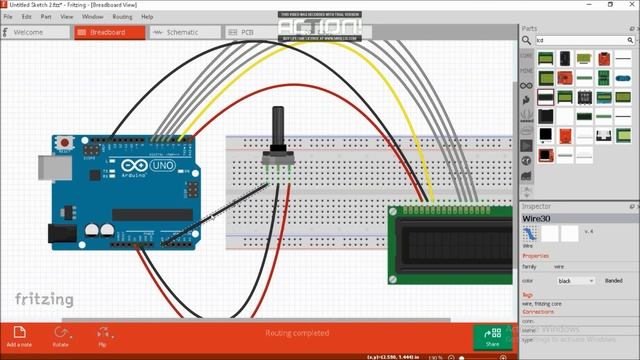This screenshot has width=640, height=360.
Task: Click the green Share button
Action: click(x=492, y=337)
